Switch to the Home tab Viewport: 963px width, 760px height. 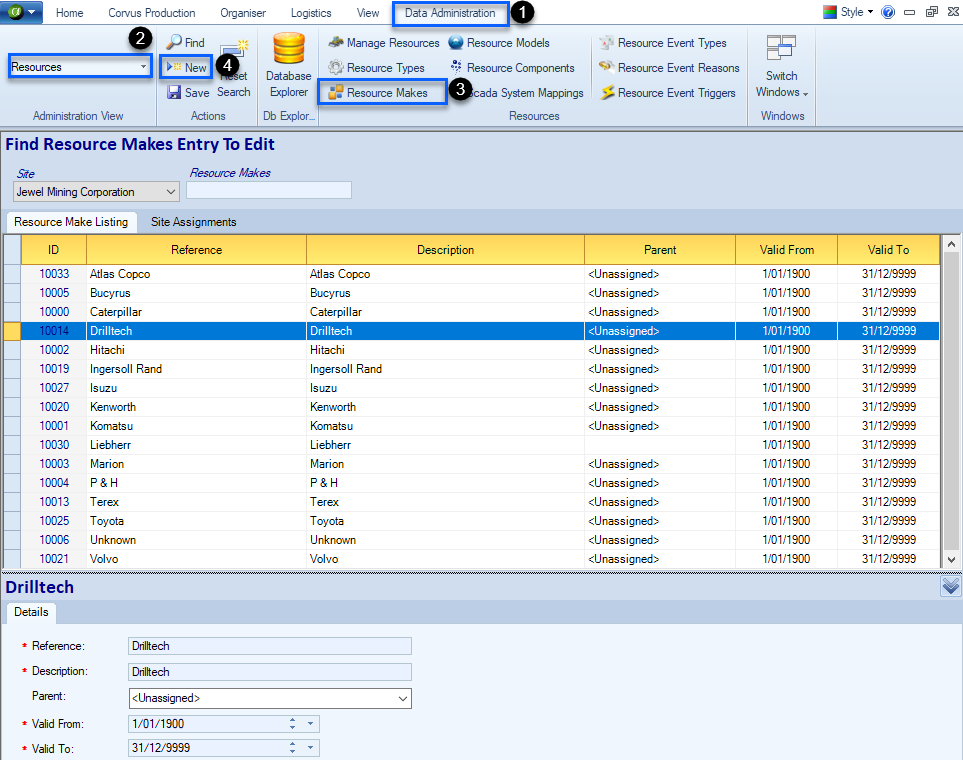click(x=69, y=13)
